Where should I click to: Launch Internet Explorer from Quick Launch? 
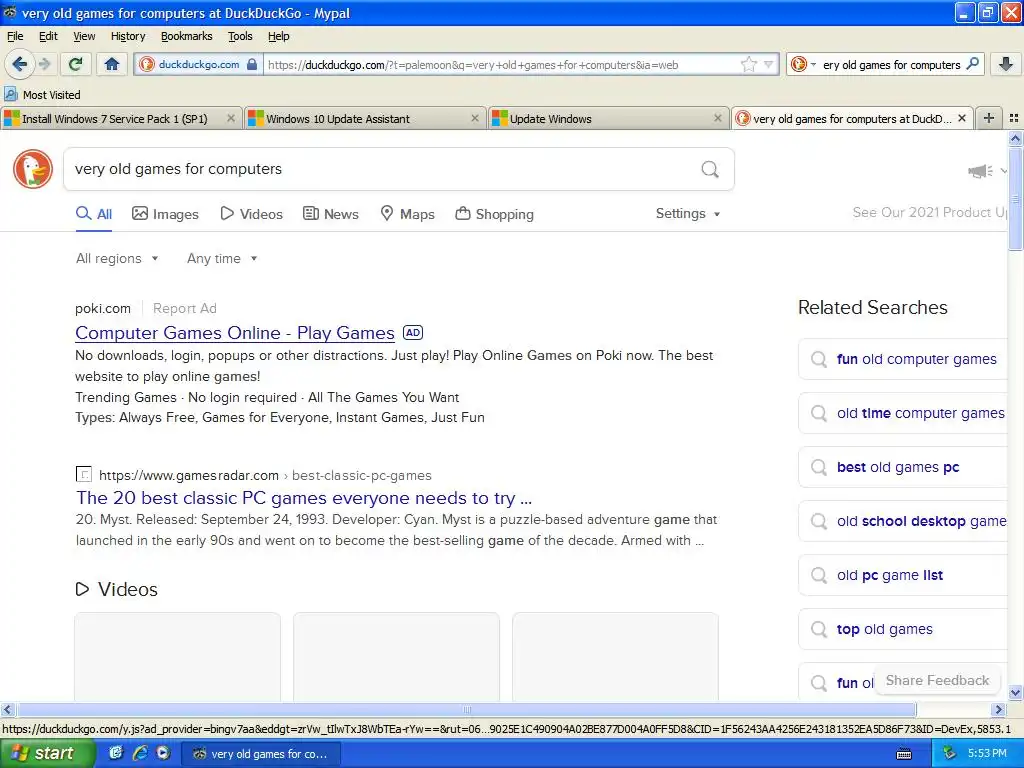coord(139,753)
